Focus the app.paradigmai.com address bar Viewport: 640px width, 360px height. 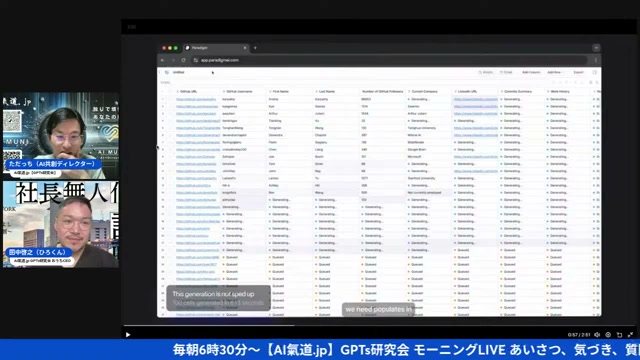pyautogui.click(x=390, y=60)
